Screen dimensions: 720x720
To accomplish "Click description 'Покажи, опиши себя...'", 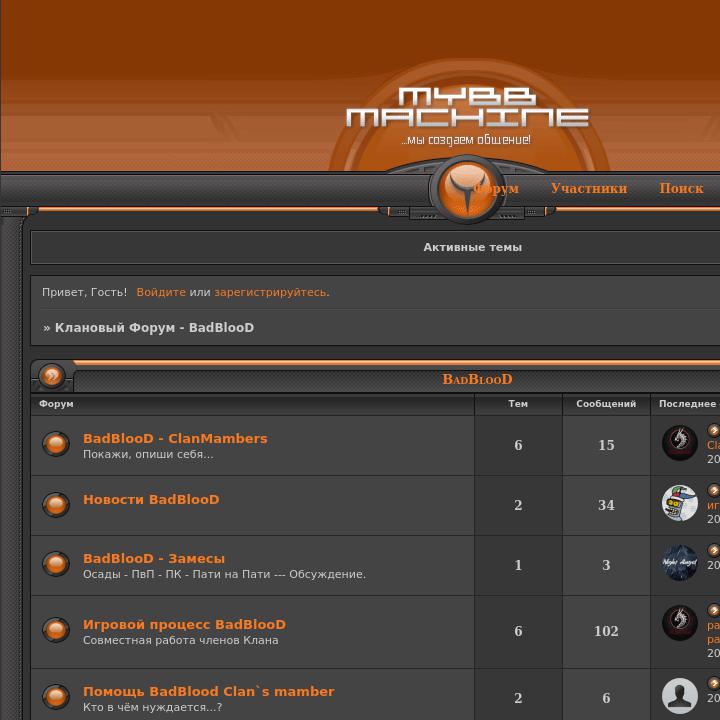I will coord(148,455).
